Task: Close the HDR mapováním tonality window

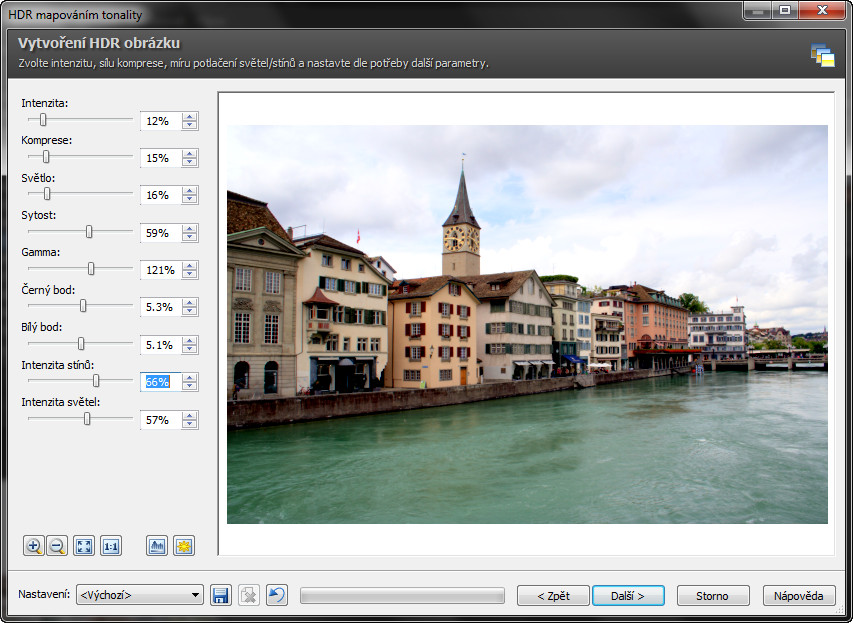Action: (x=822, y=10)
